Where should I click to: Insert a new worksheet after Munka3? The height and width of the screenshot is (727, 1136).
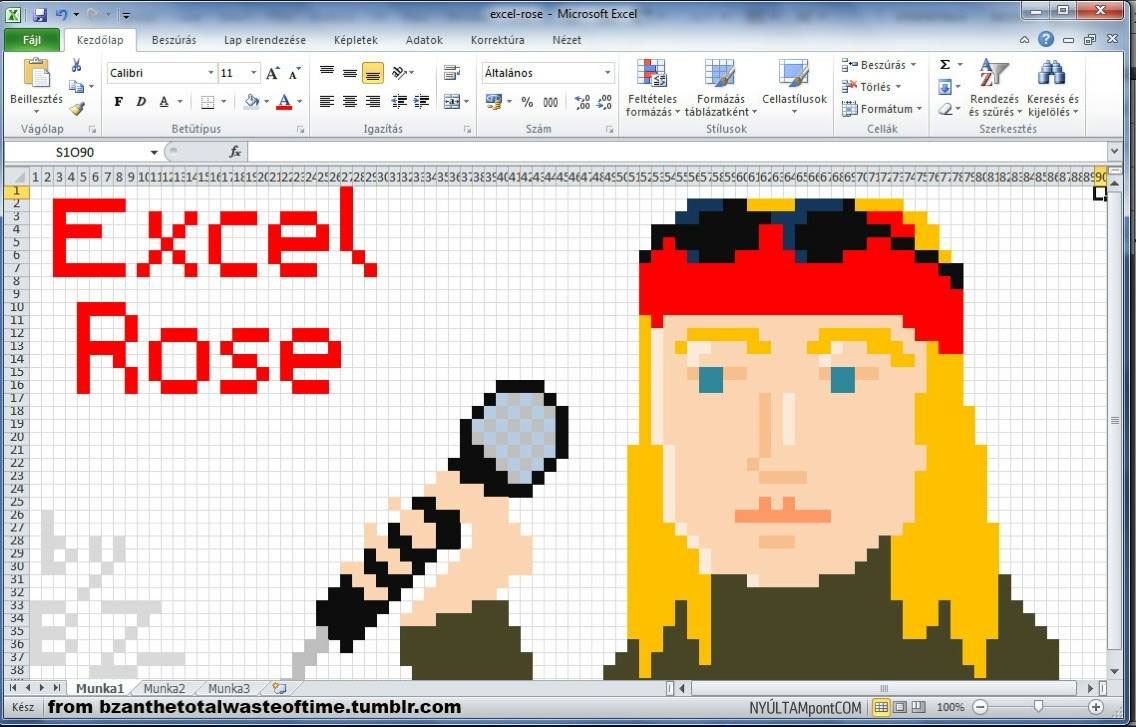279,688
